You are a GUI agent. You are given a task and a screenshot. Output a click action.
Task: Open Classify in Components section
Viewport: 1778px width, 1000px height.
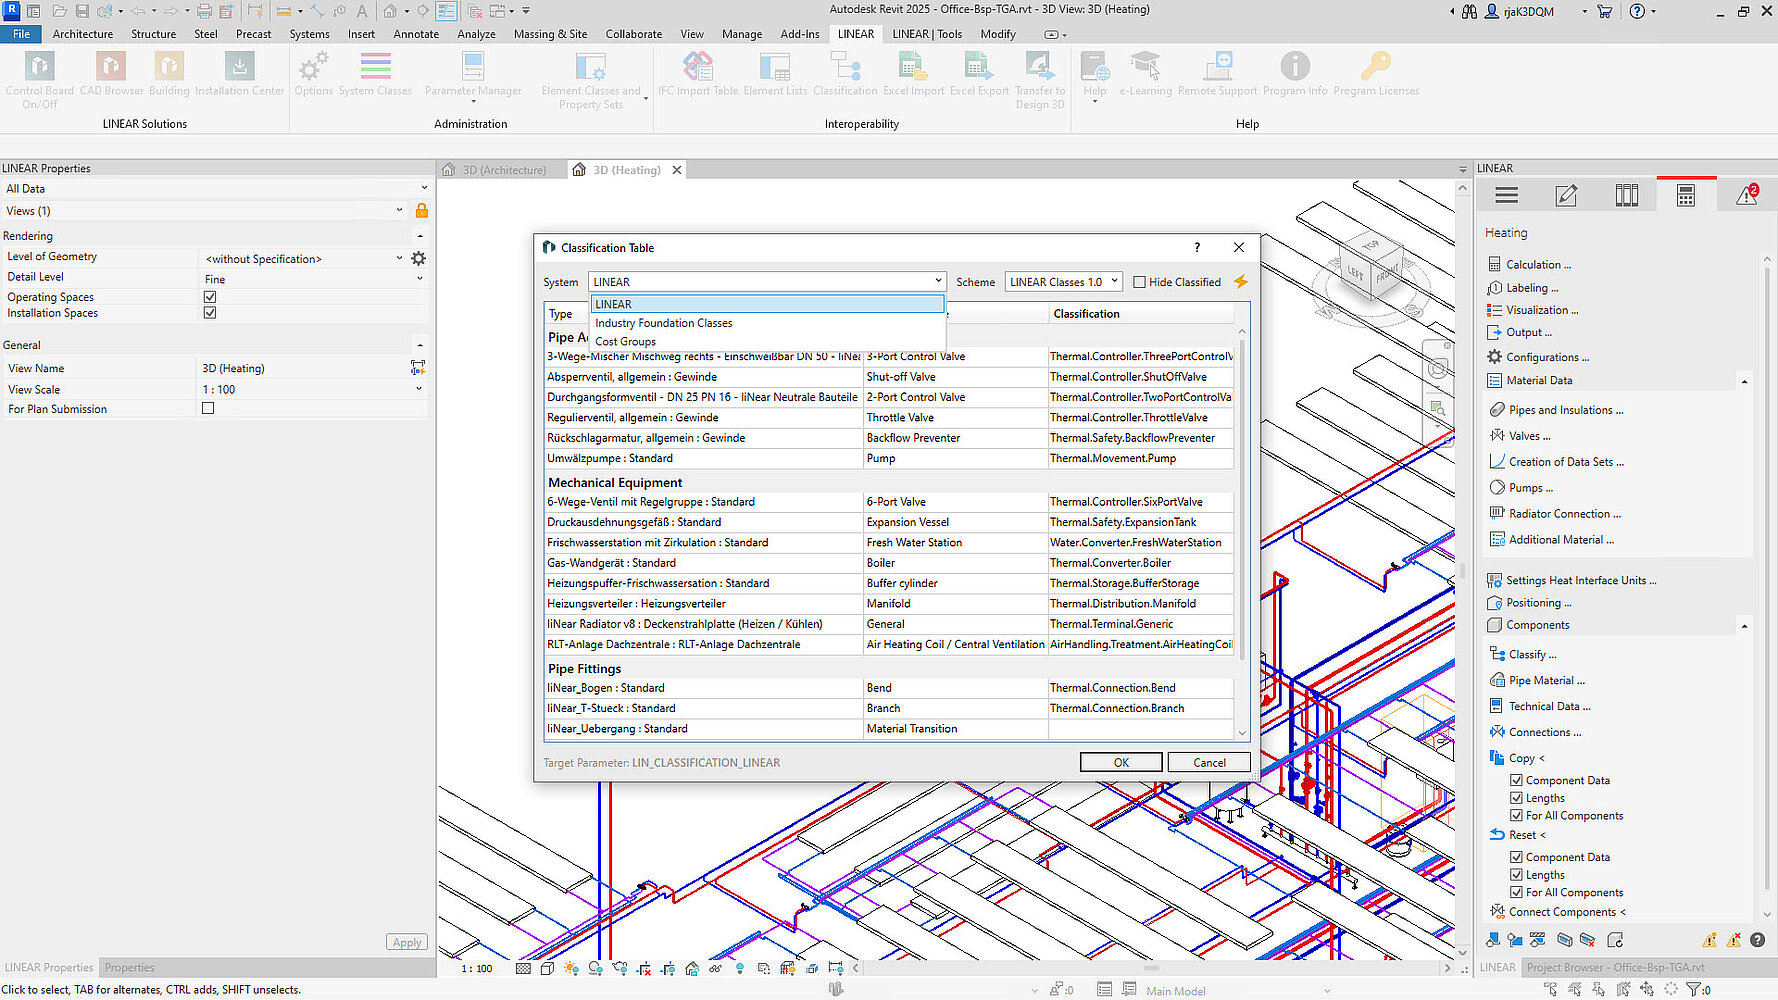[x=1532, y=654]
